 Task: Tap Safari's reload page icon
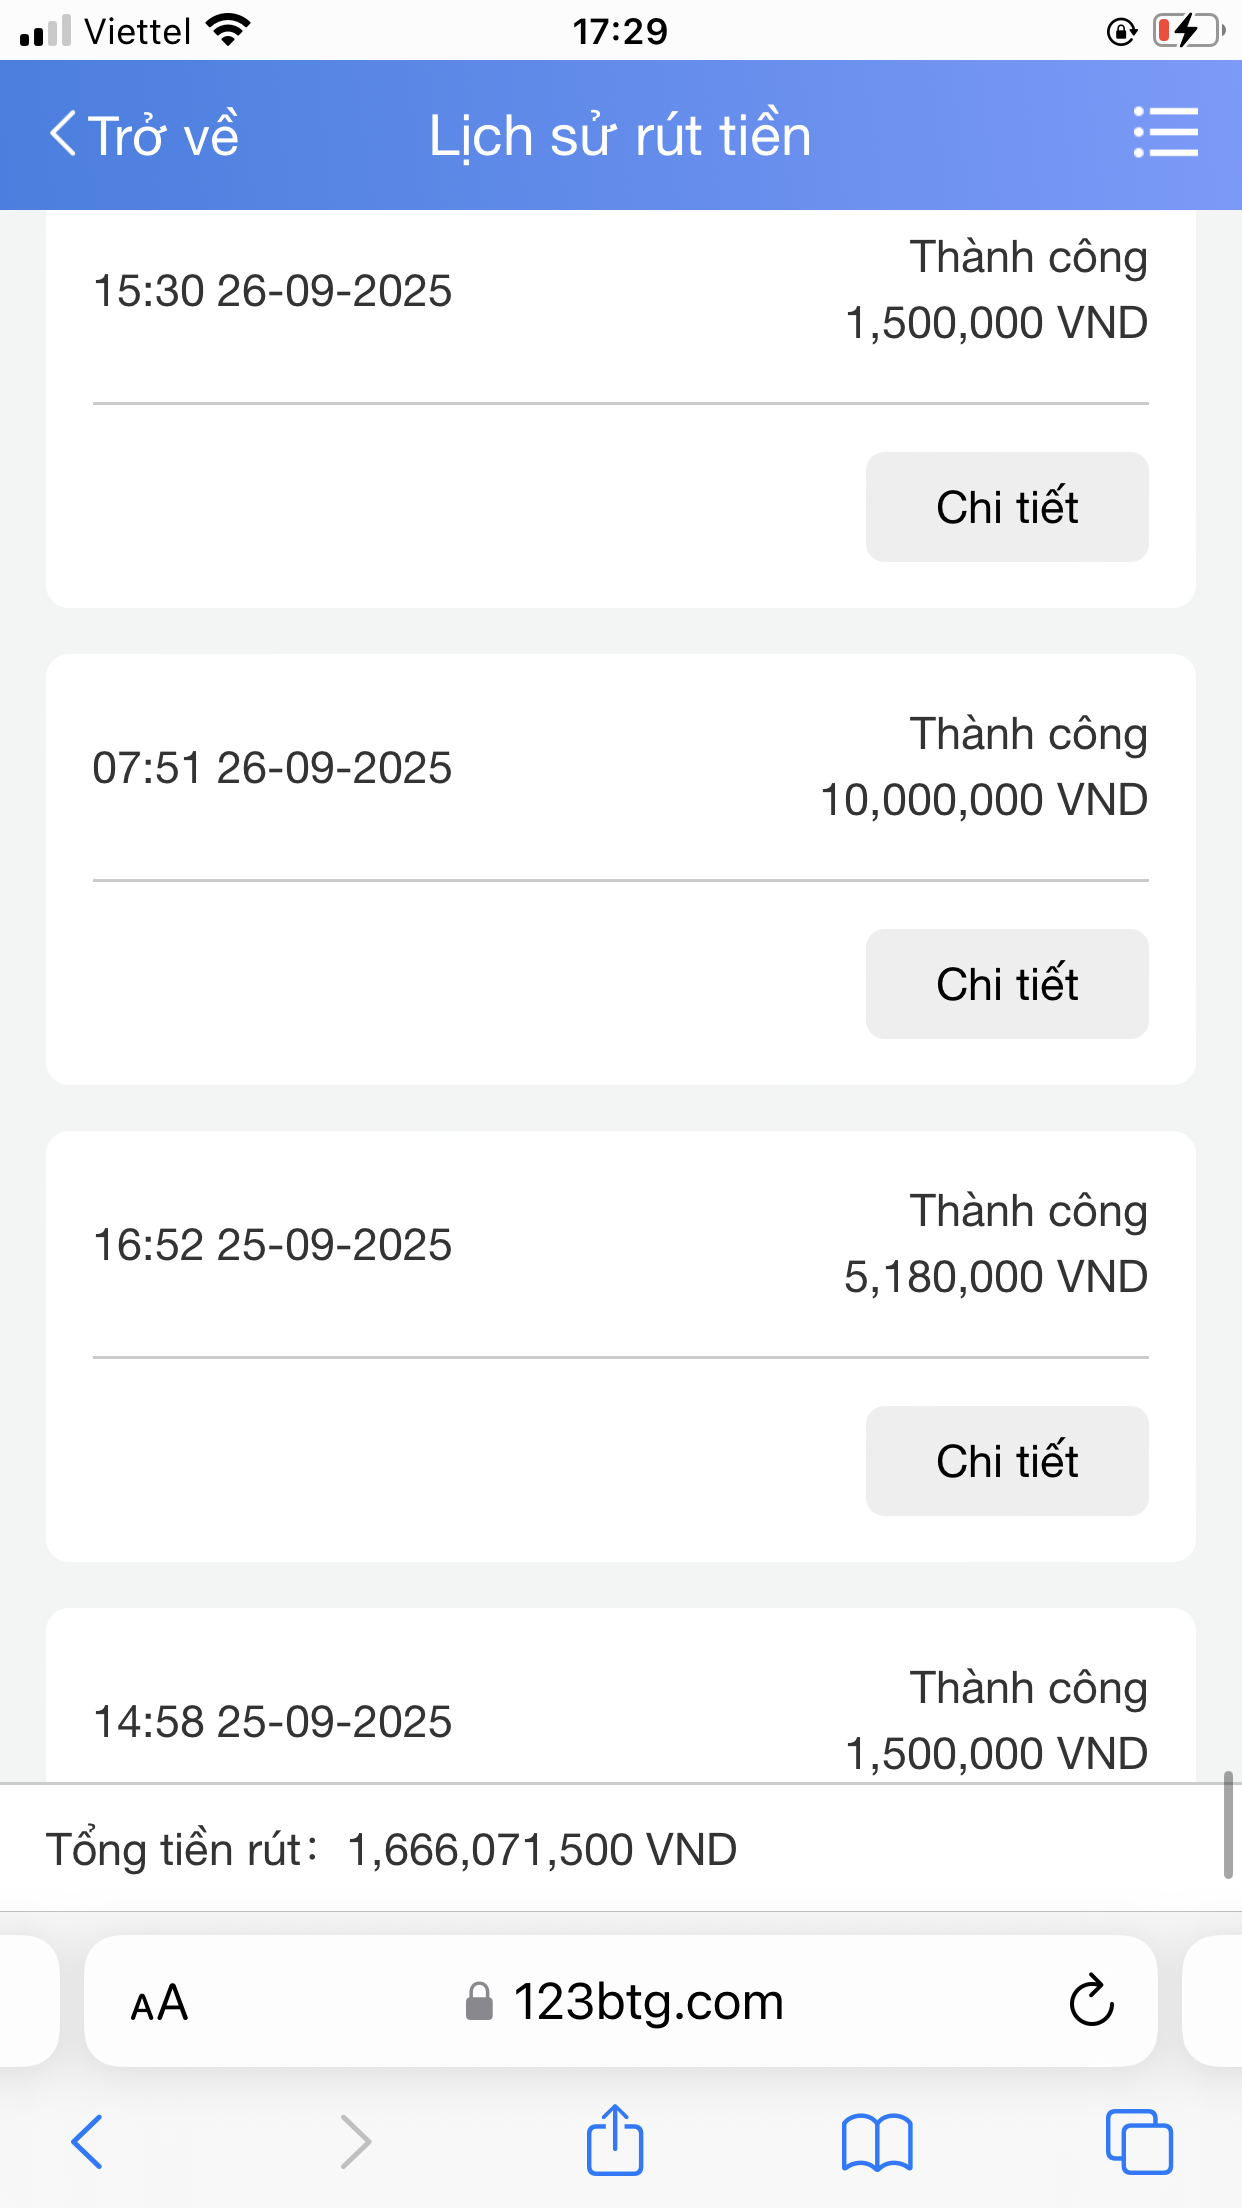pos(1091,2001)
